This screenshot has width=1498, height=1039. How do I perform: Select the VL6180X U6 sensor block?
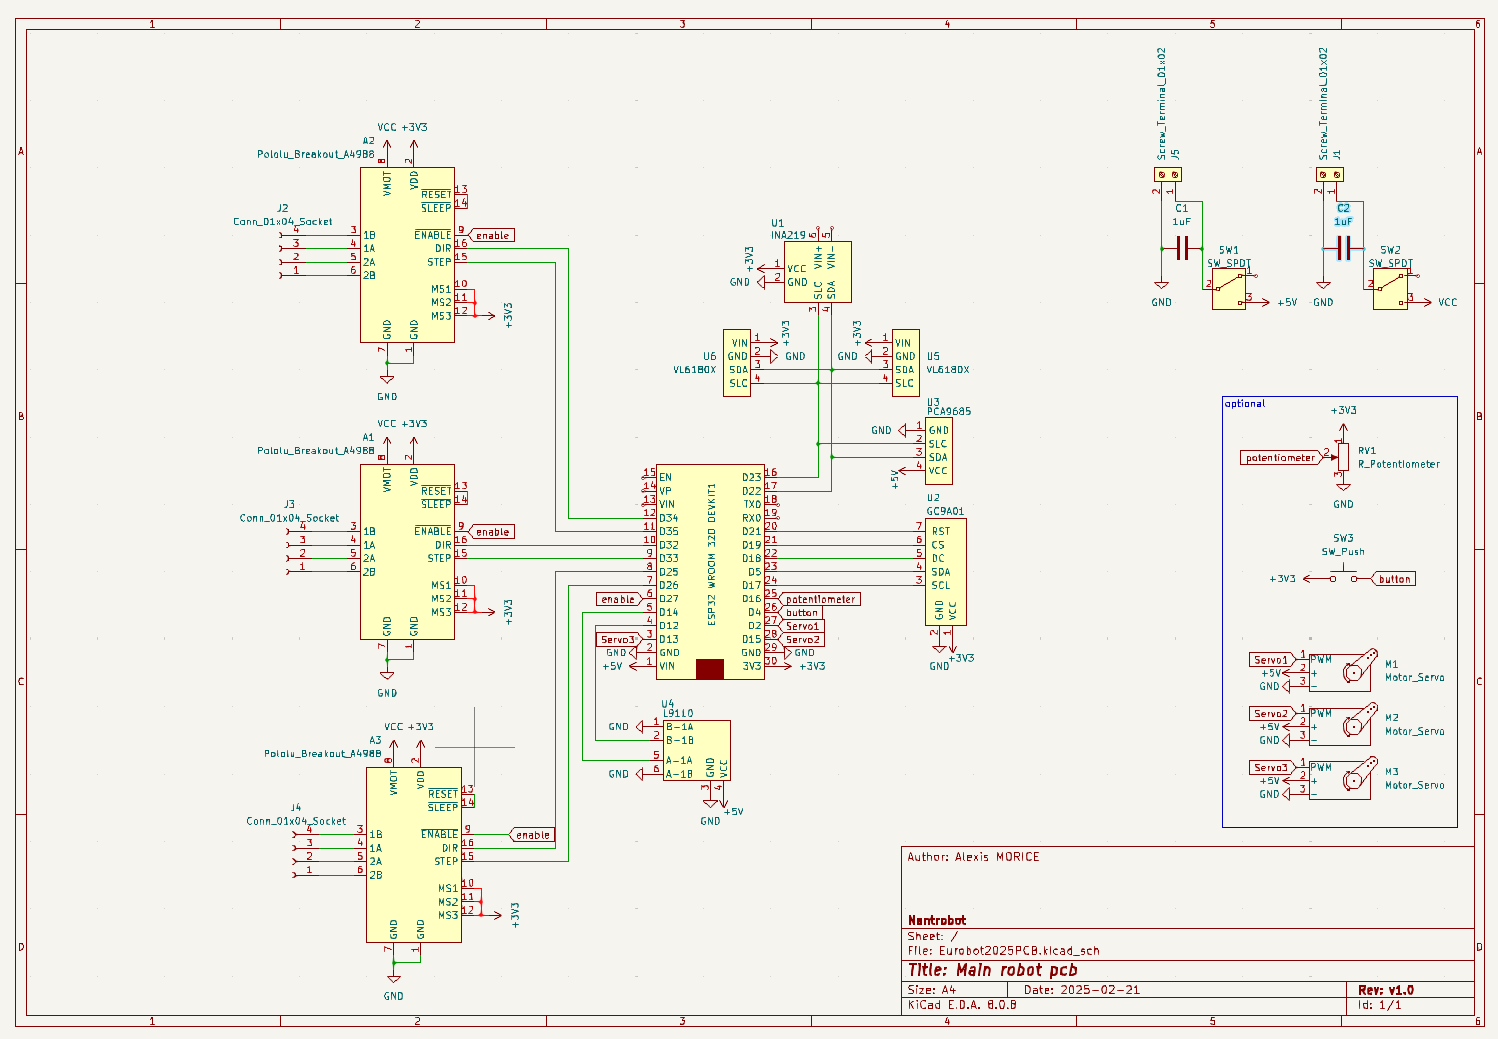[x=736, y=363]
